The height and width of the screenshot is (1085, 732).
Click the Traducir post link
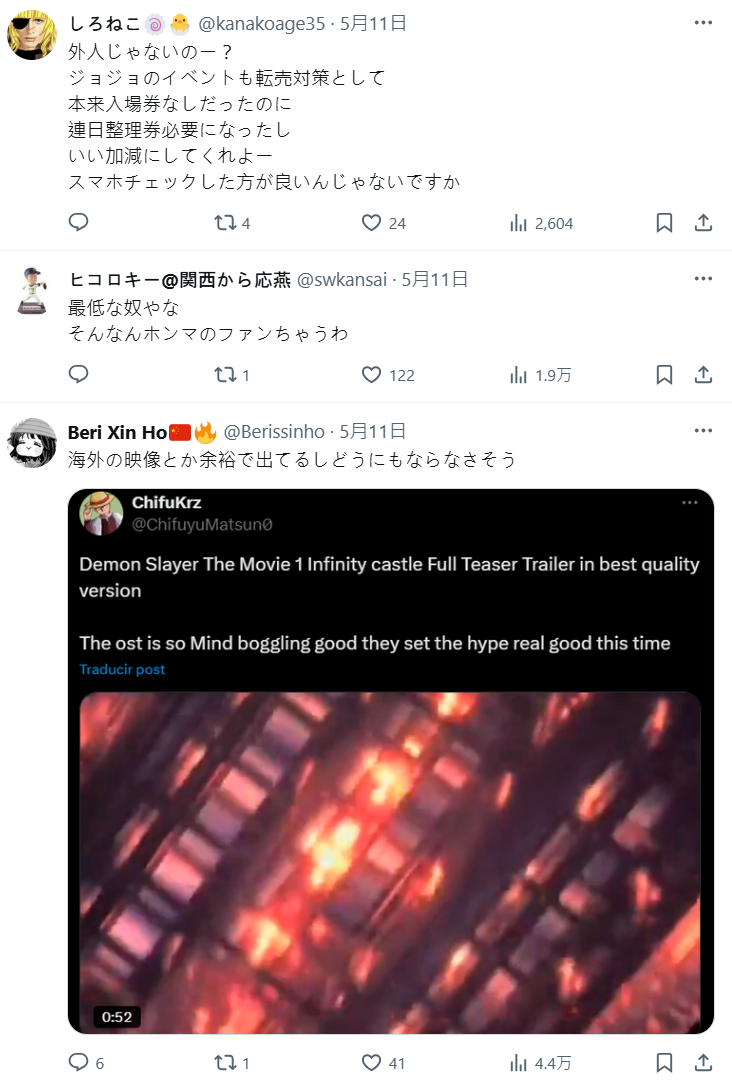pyautogui.click(x=122, y=669)
